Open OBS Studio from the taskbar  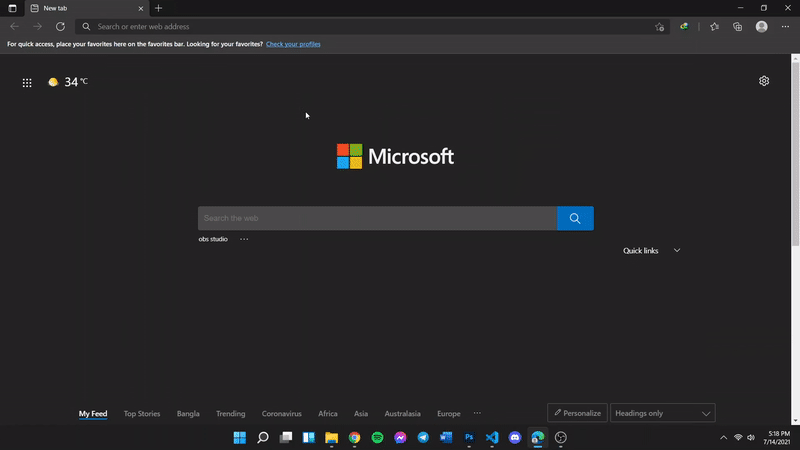click(561, 437)
